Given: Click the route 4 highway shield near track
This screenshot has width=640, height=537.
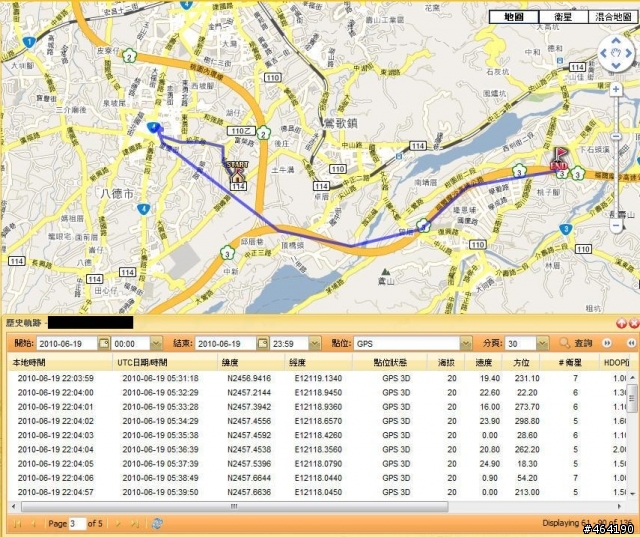Looking at the screenshot, I should click(x=153, y=127).
